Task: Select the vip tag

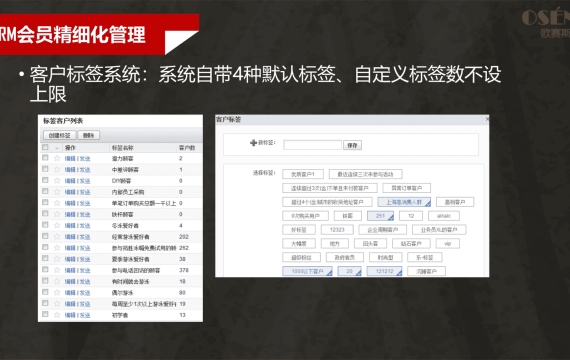Action: pyautogui.click(x=447, y=244)
